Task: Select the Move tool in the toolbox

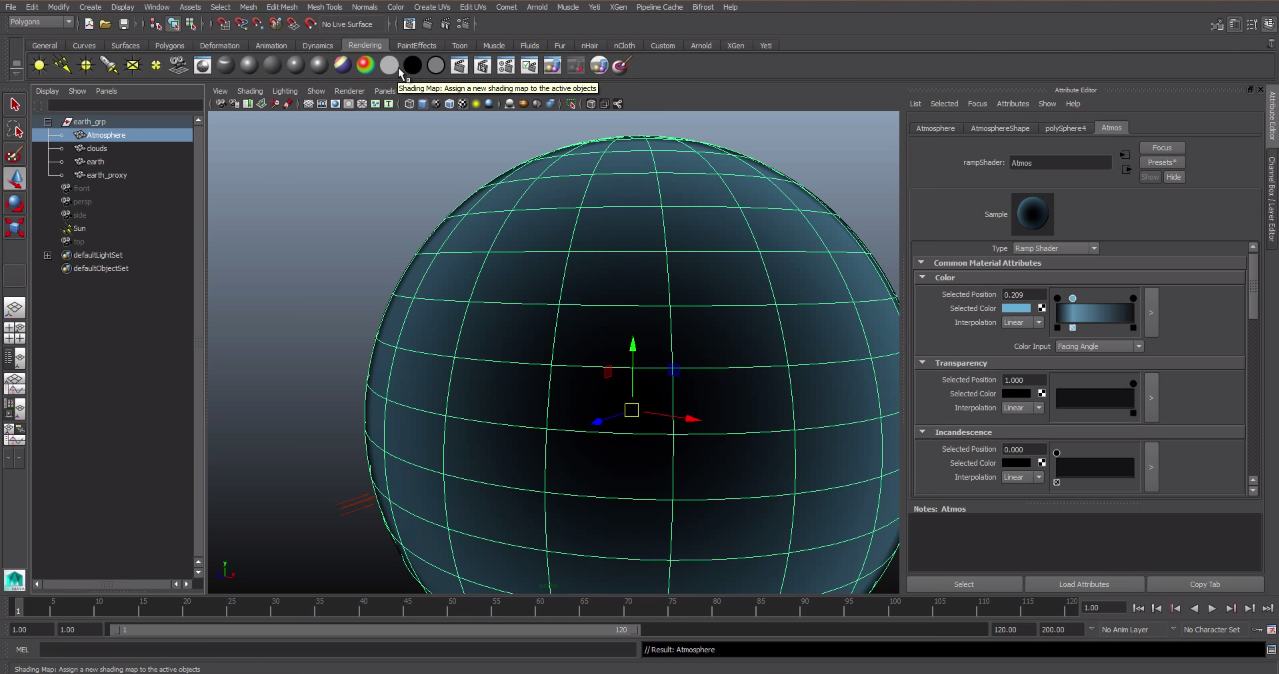Action: [x=15, y=179]
